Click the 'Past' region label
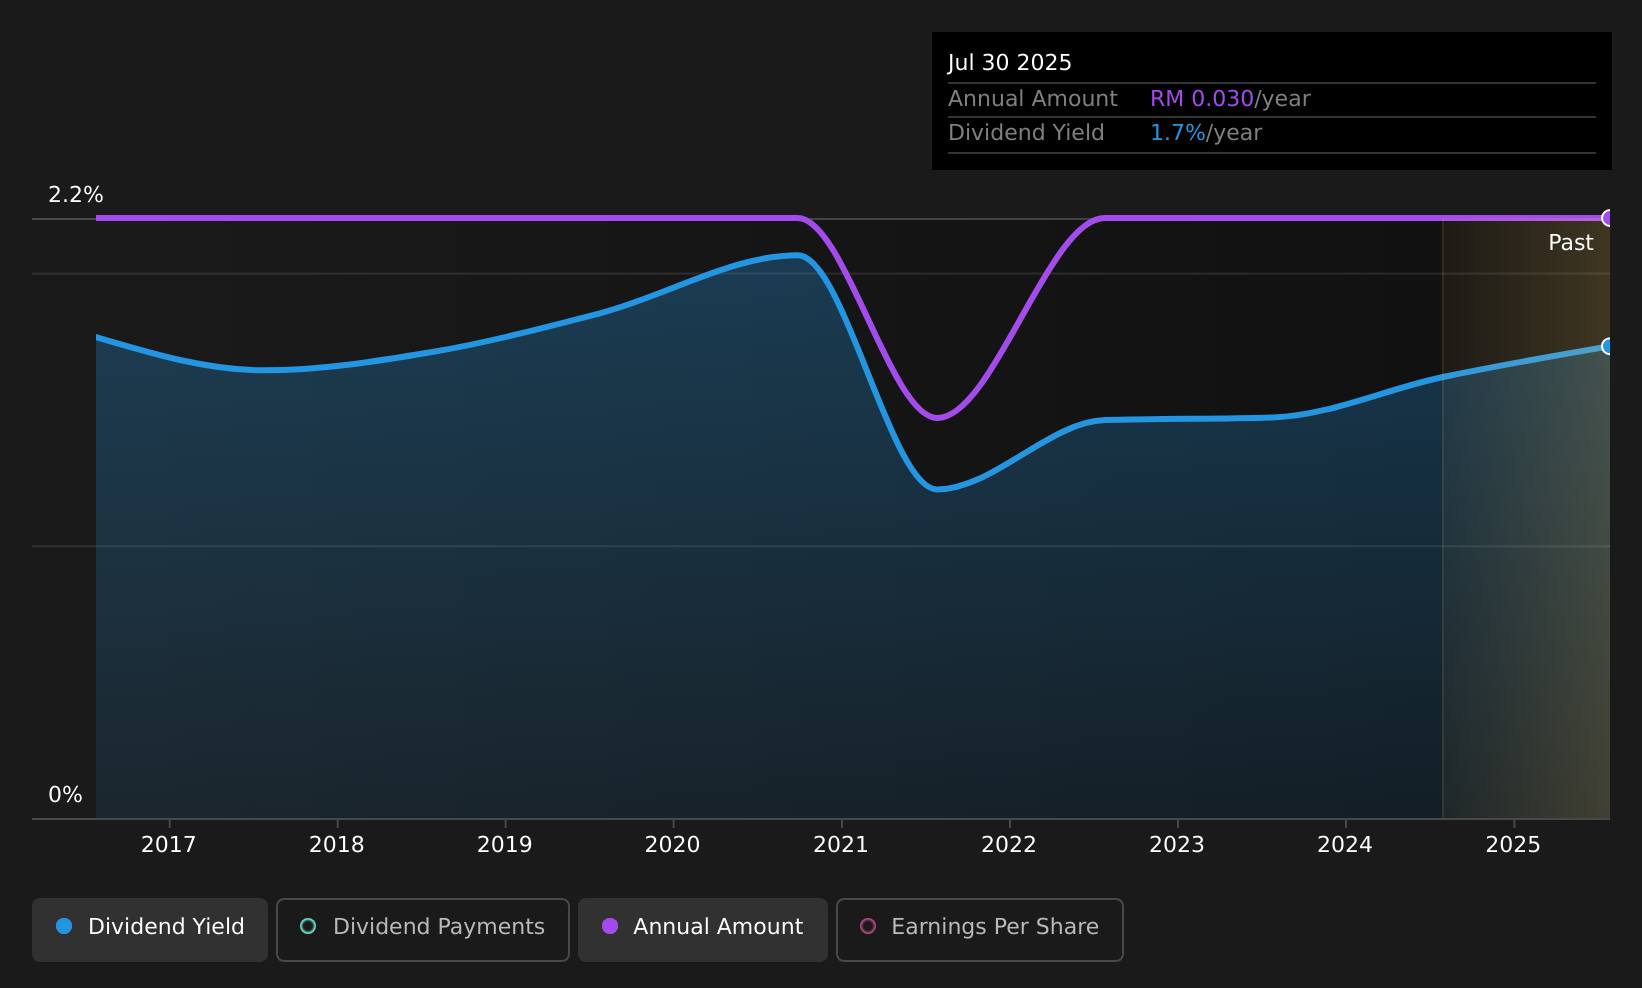The height and width of the screenshot is (988, 1642). [x=1571, y=243]
